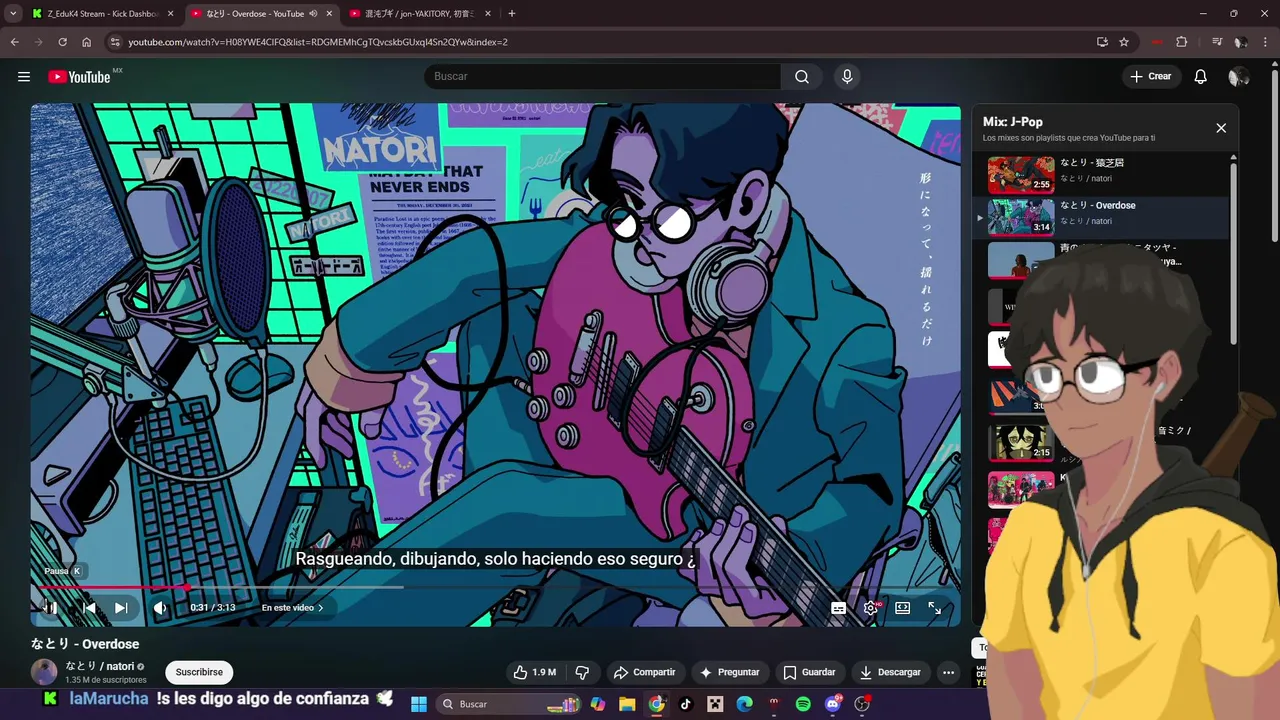Open the account avatar menu

[1239, 77]
